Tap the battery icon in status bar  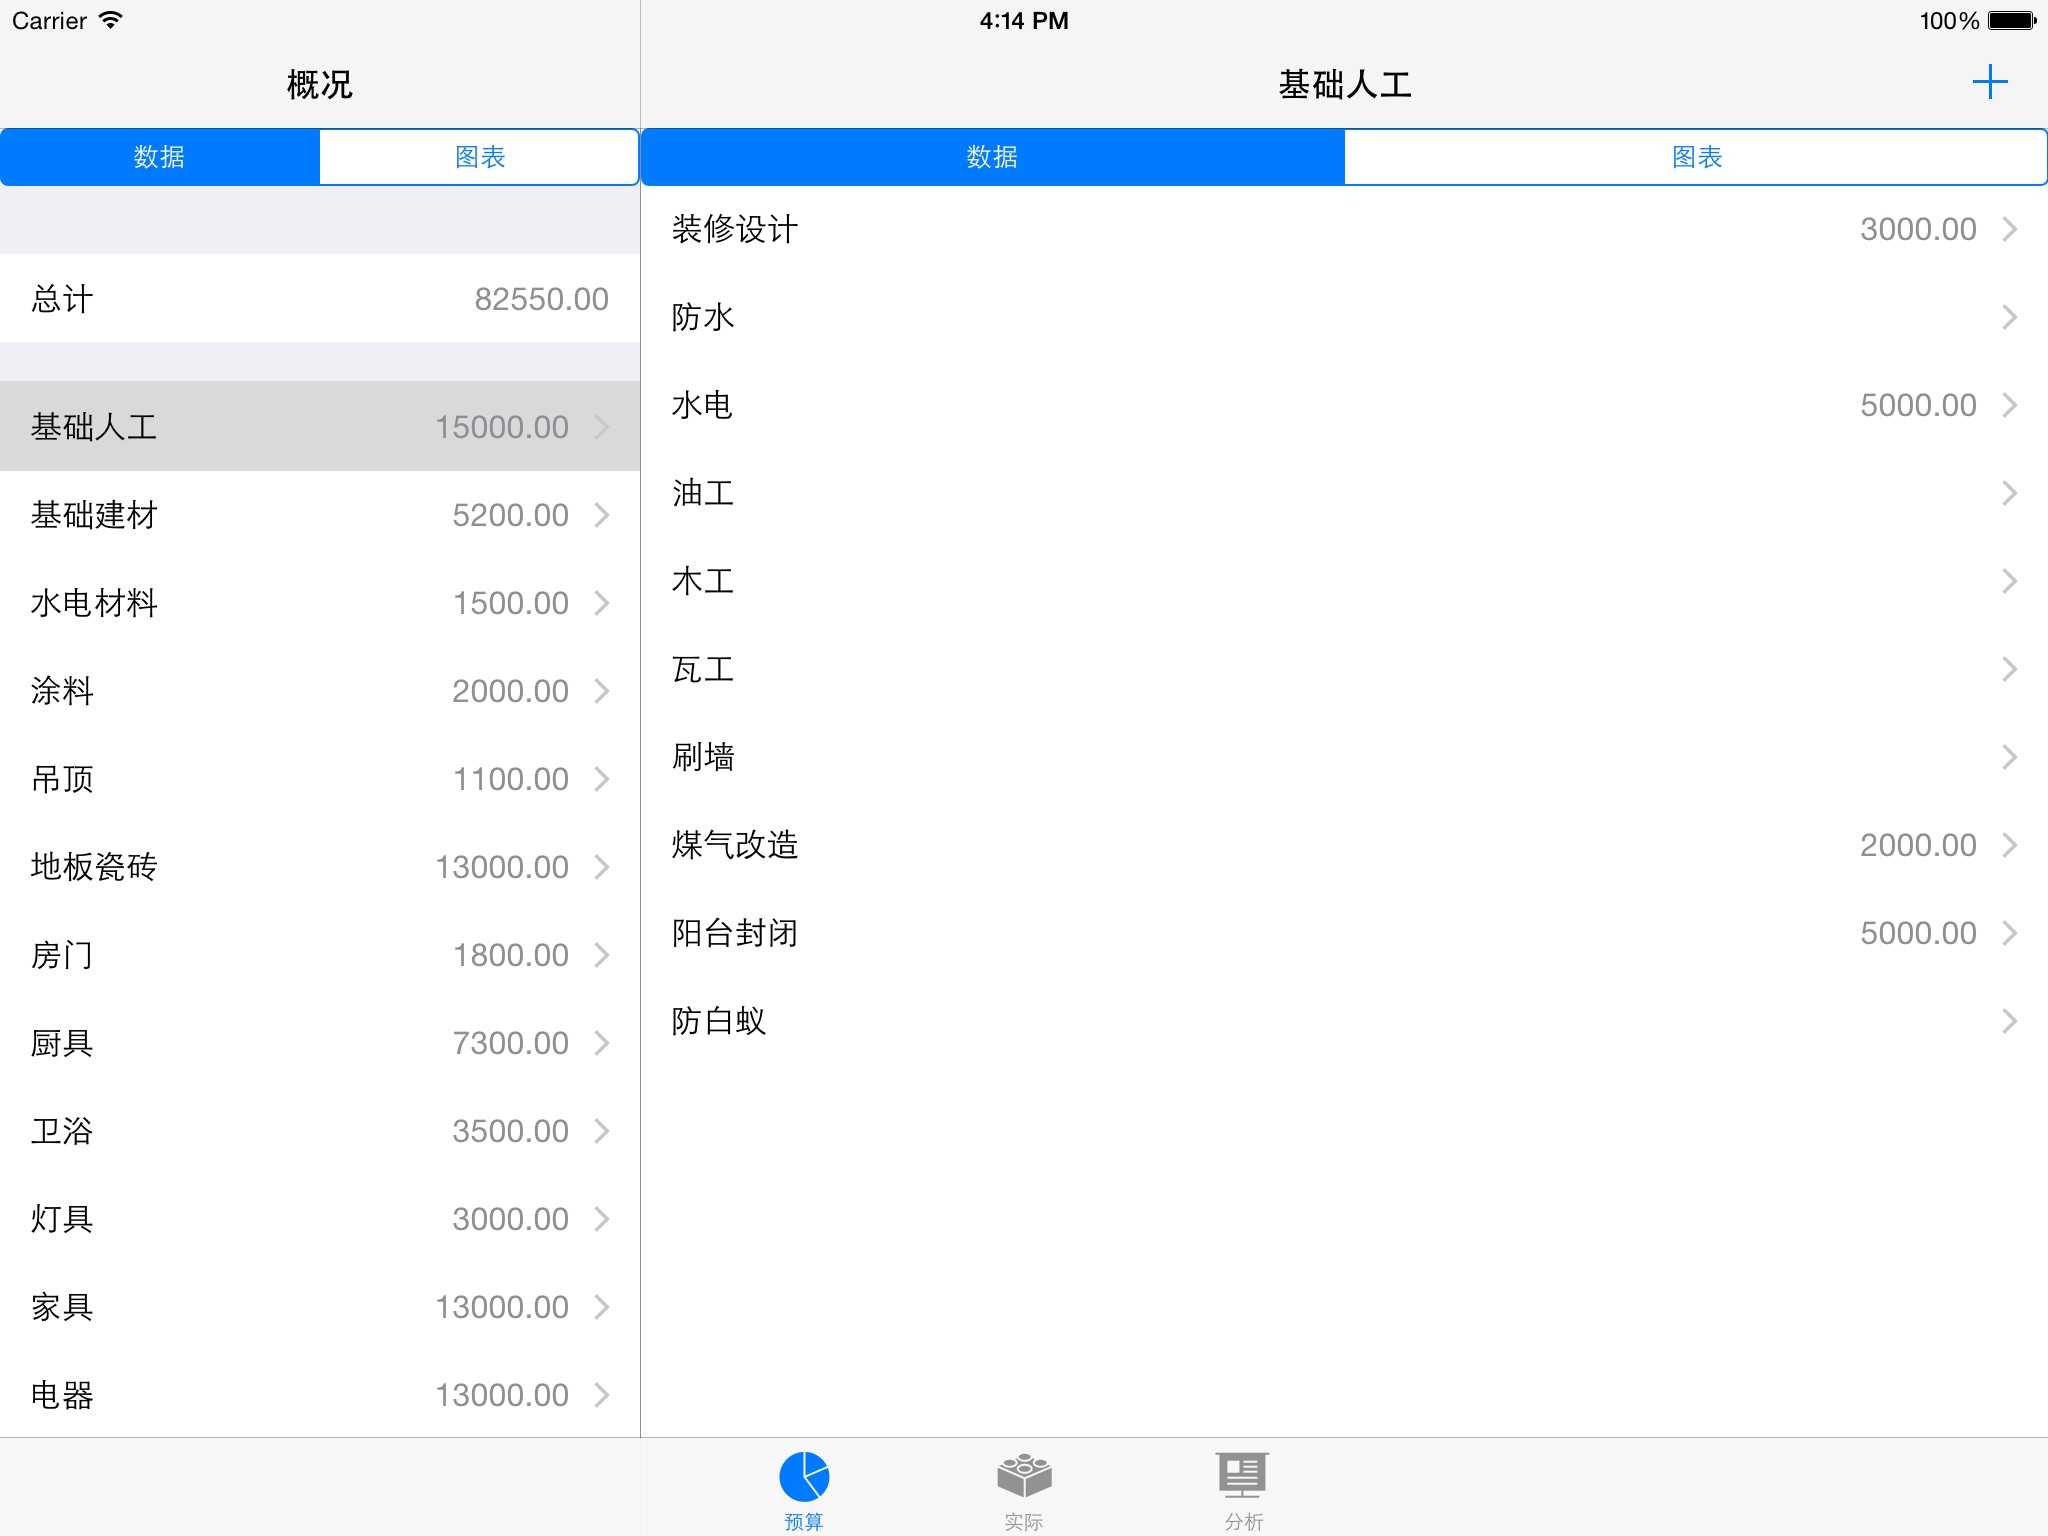tap(2011, 21)
